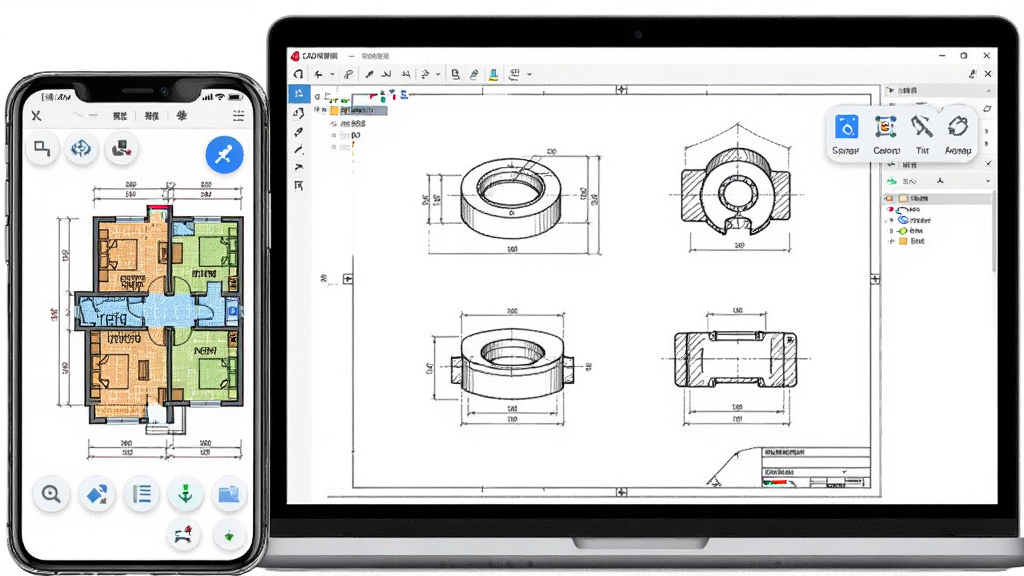Toggle visibility of the top highlighted layer
The height and width of the screenshot is (576, 1024).
coord(889,198)
